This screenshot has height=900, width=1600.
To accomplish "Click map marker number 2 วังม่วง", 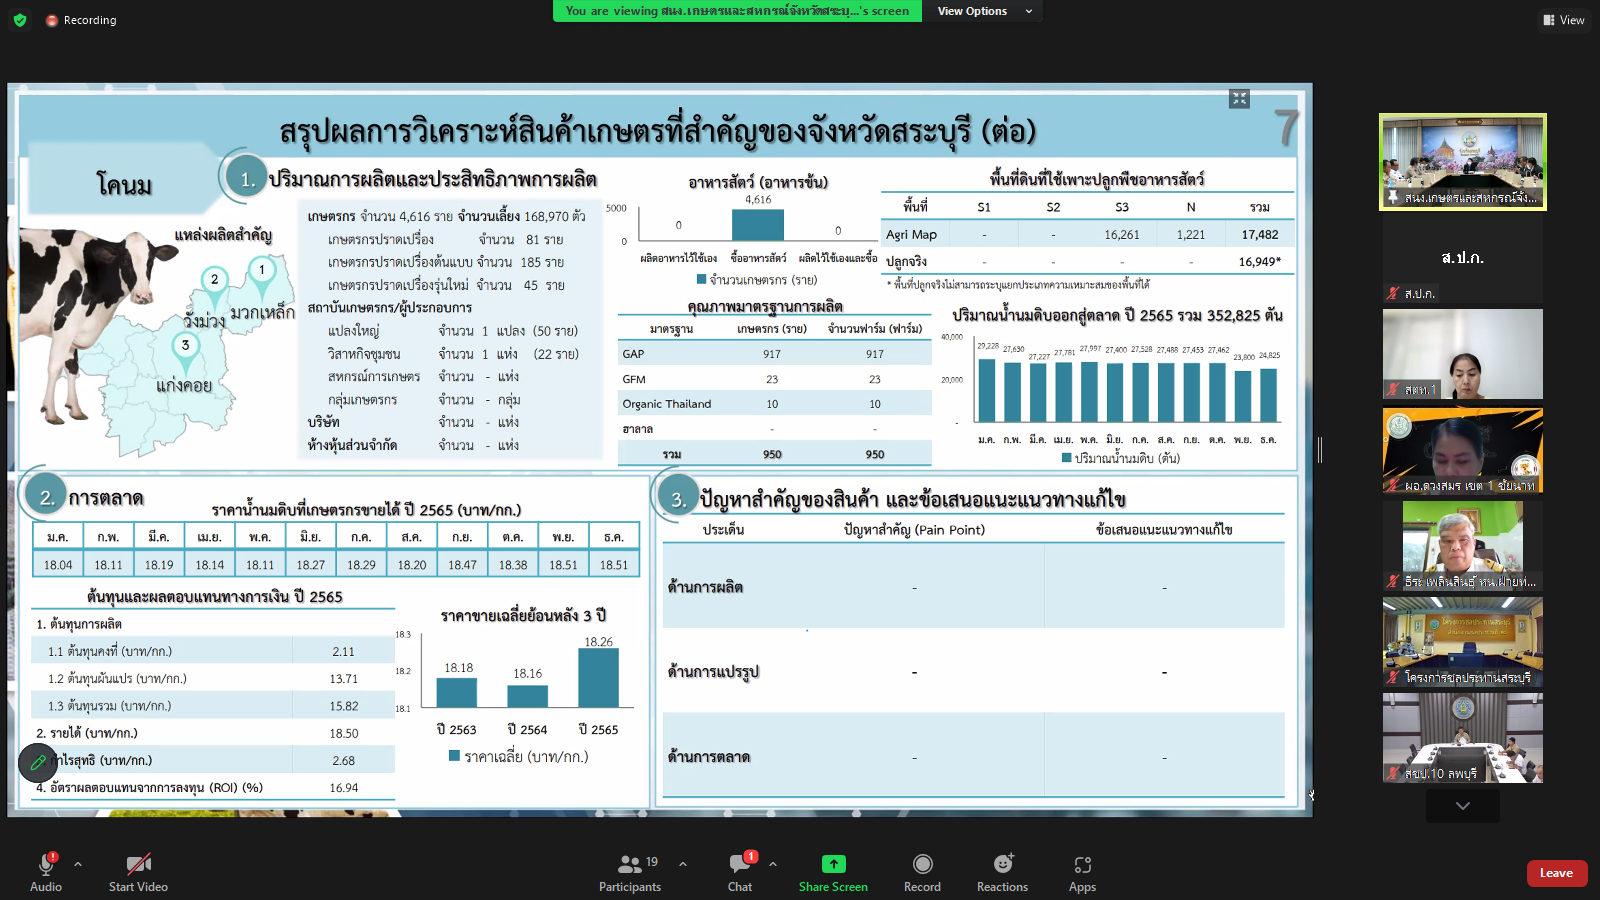I will coord(214,282).
